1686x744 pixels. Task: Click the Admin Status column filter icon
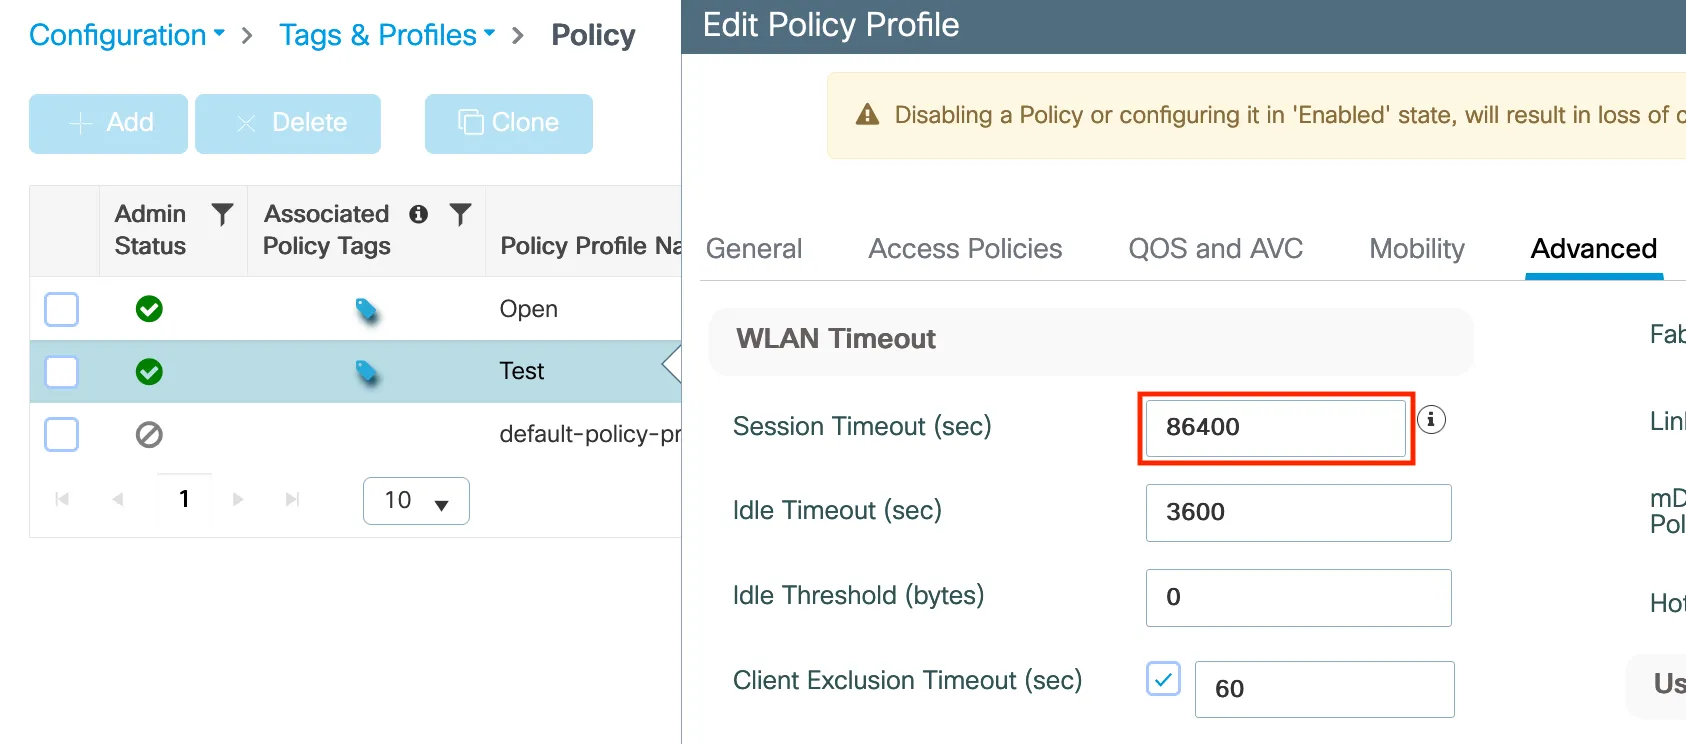tap(222, 214)
